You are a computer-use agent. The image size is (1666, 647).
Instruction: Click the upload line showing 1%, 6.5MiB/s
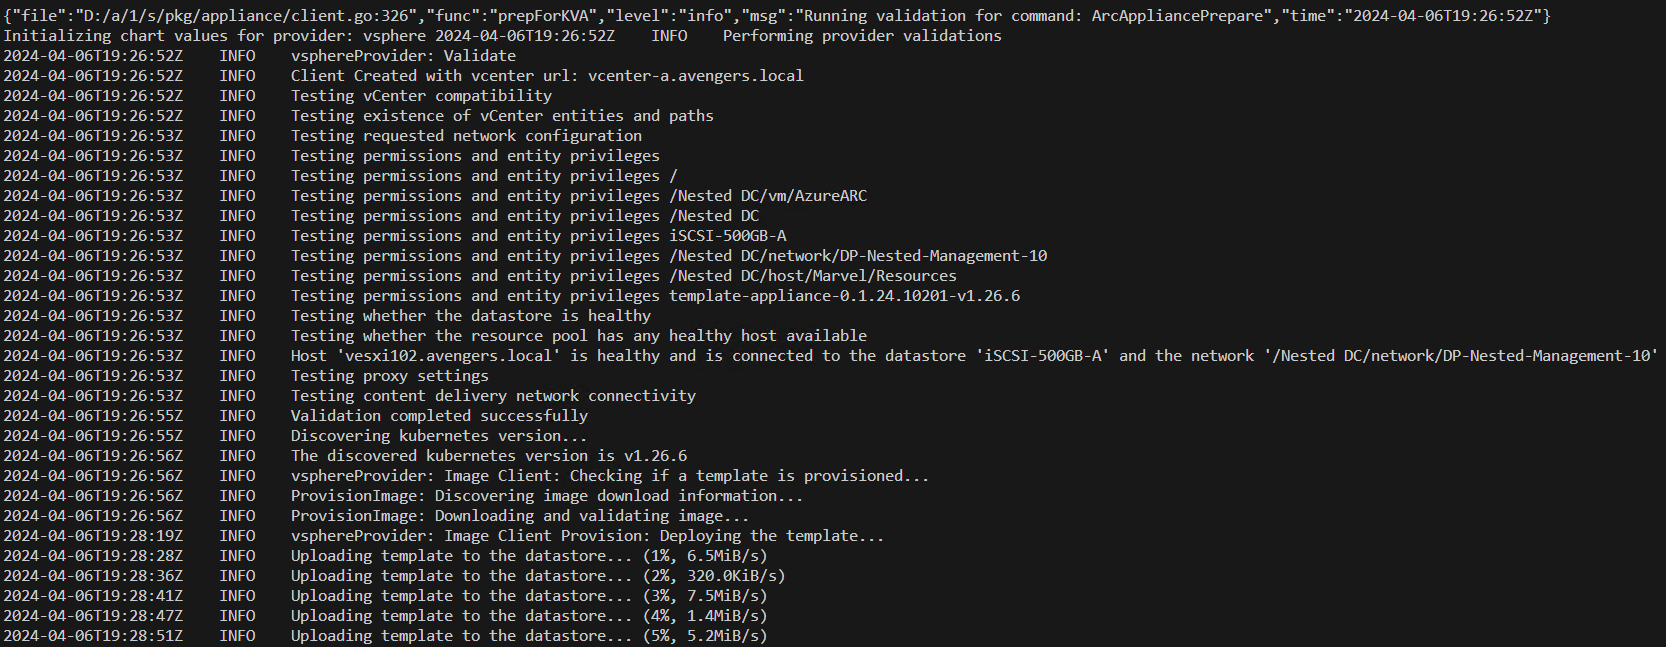(x=529, y=556)
